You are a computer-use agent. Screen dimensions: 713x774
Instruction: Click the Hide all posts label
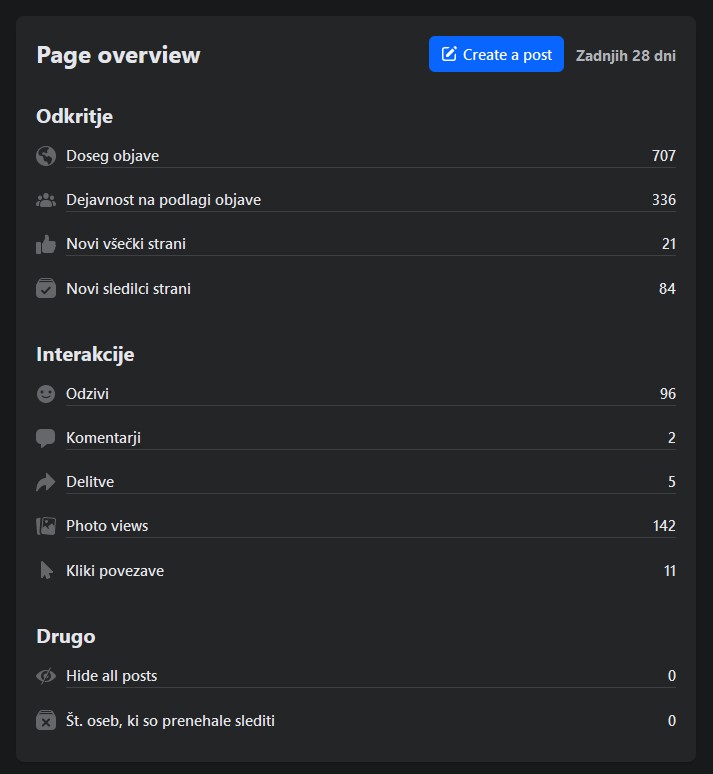(x=111, y=676)
